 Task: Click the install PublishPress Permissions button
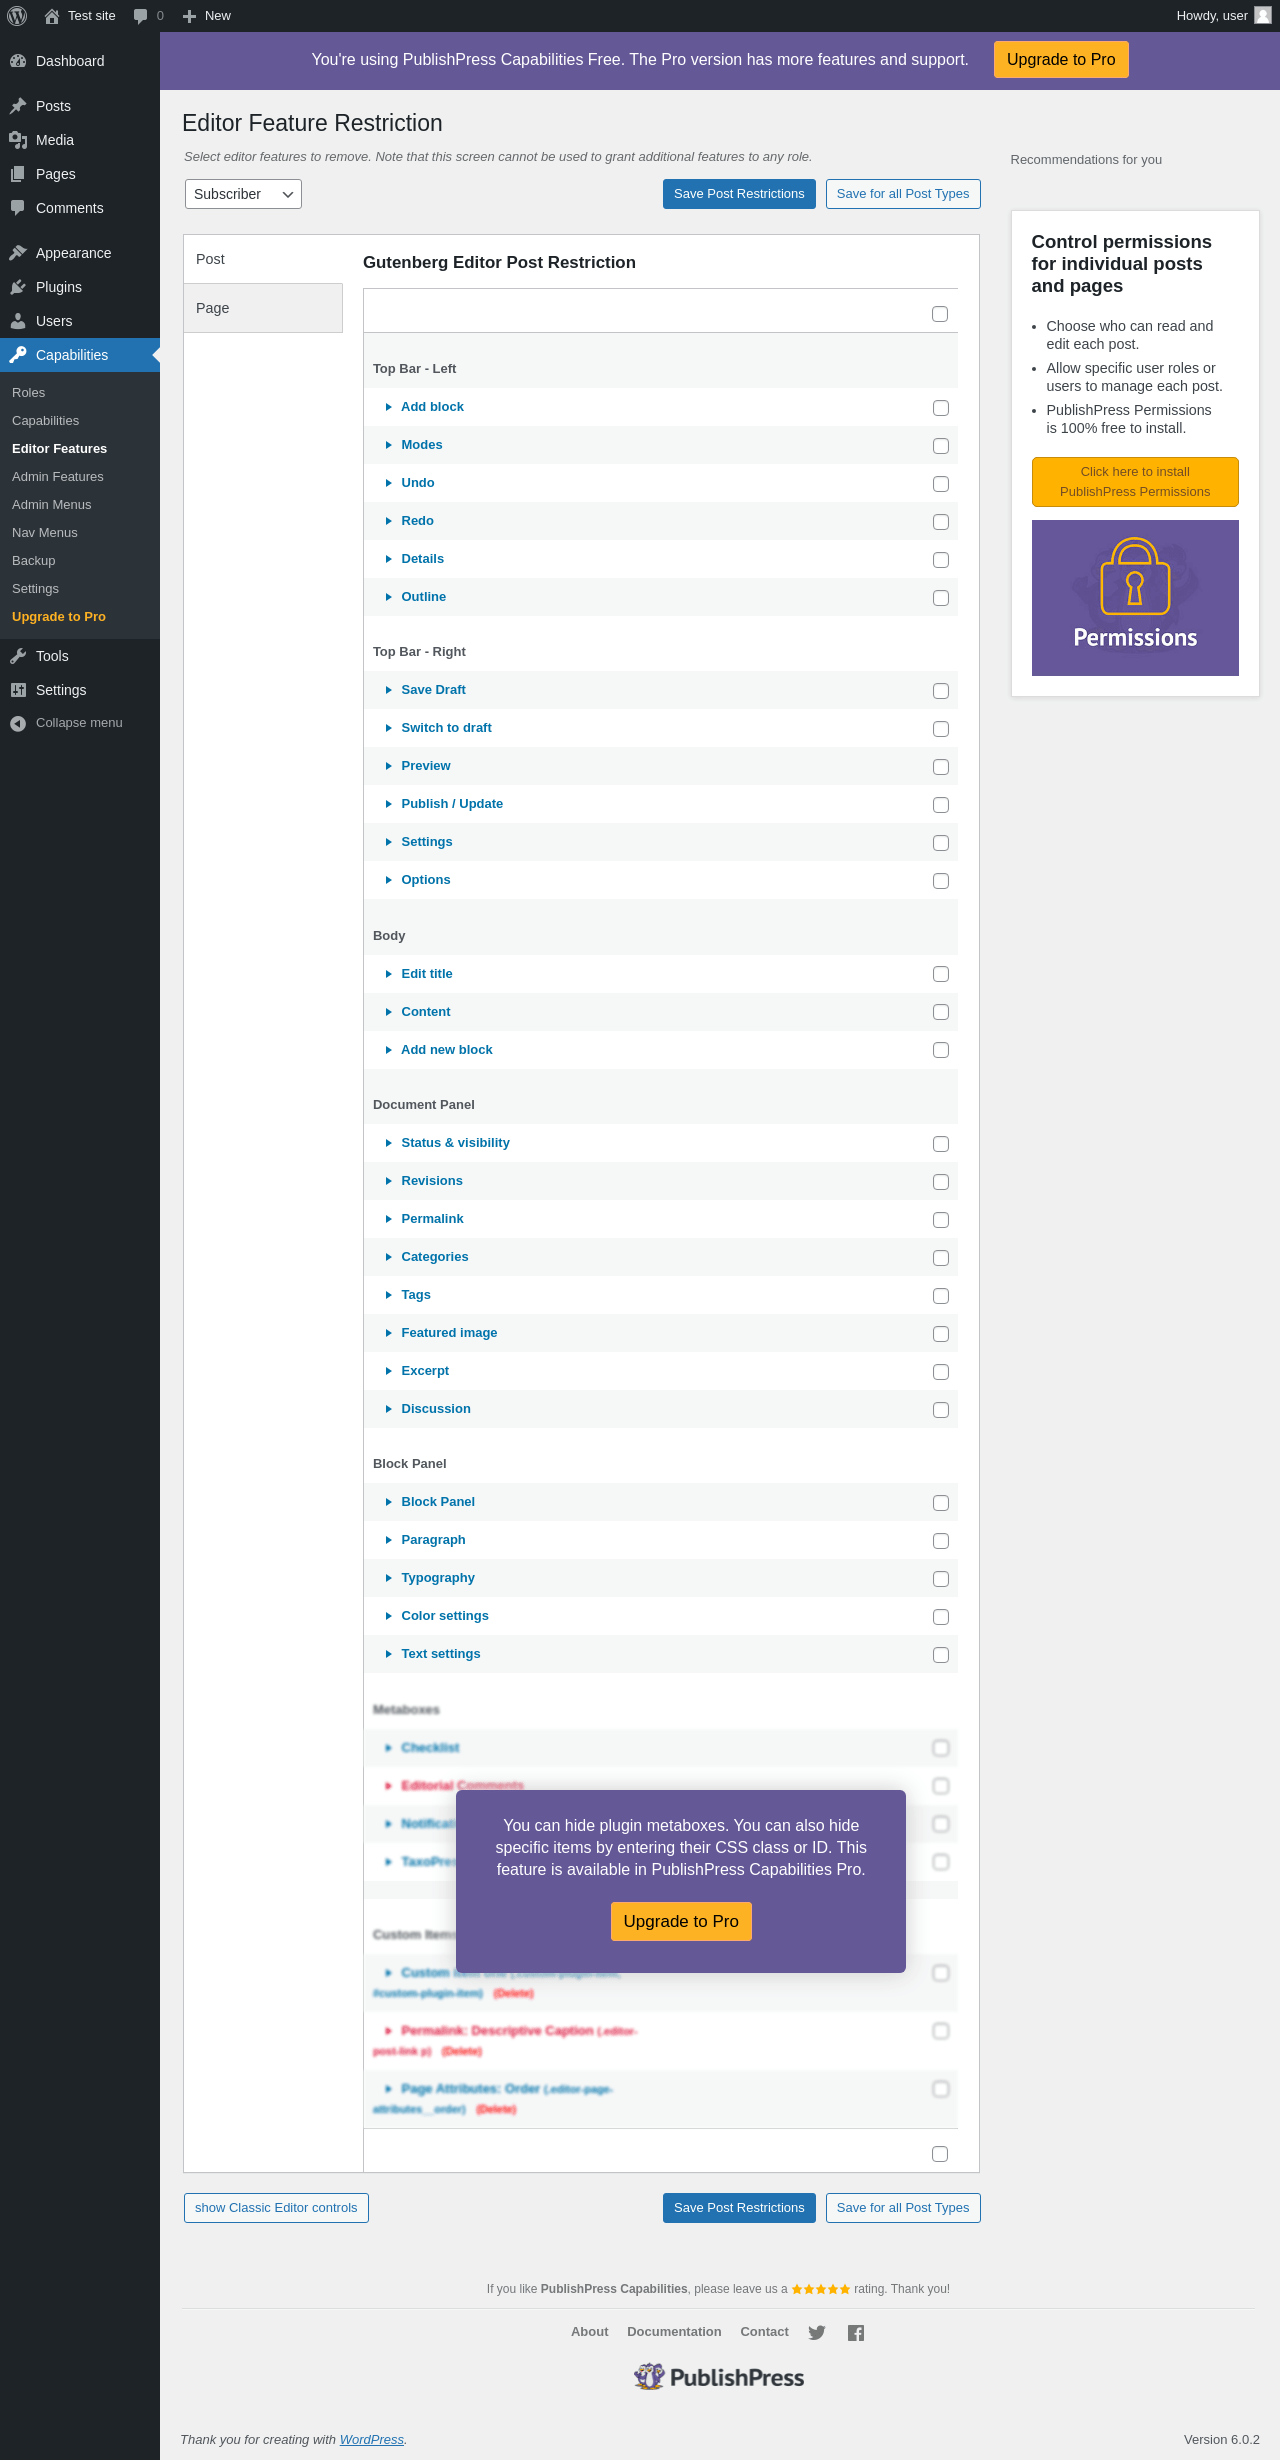click(x=1135, y=482)
